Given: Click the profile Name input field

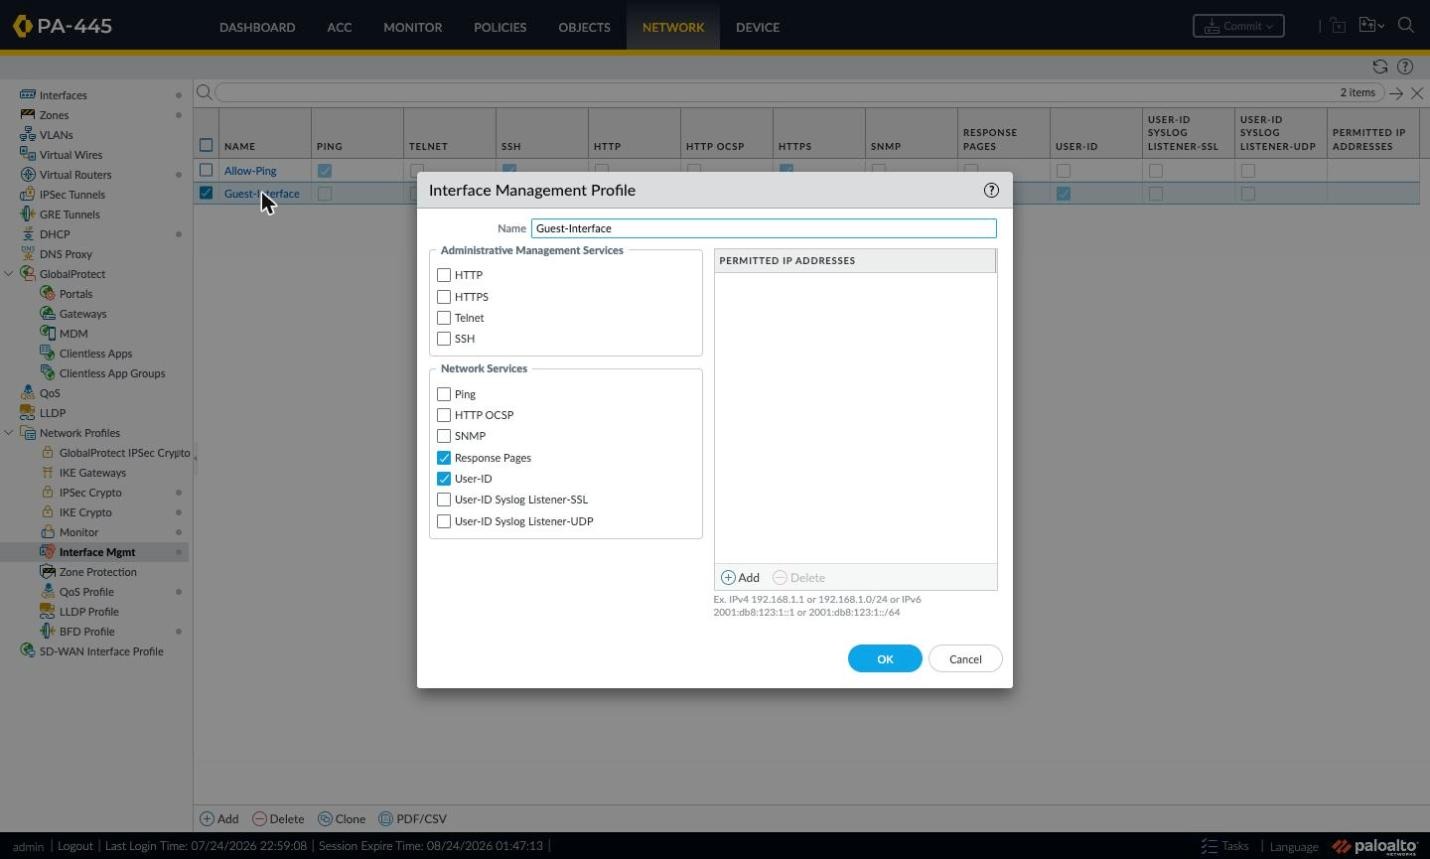Looking at the screenshot, I should (x=764, y=228).
